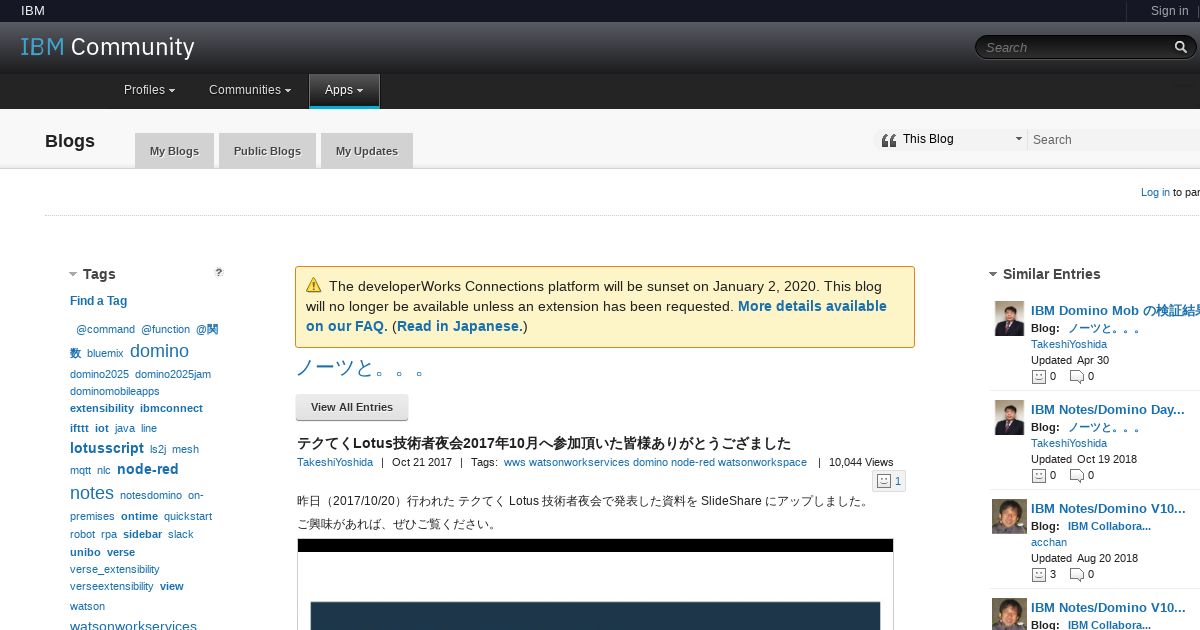
Task: Select the domino tag in cloud
Action: click(x=159, y=351)
